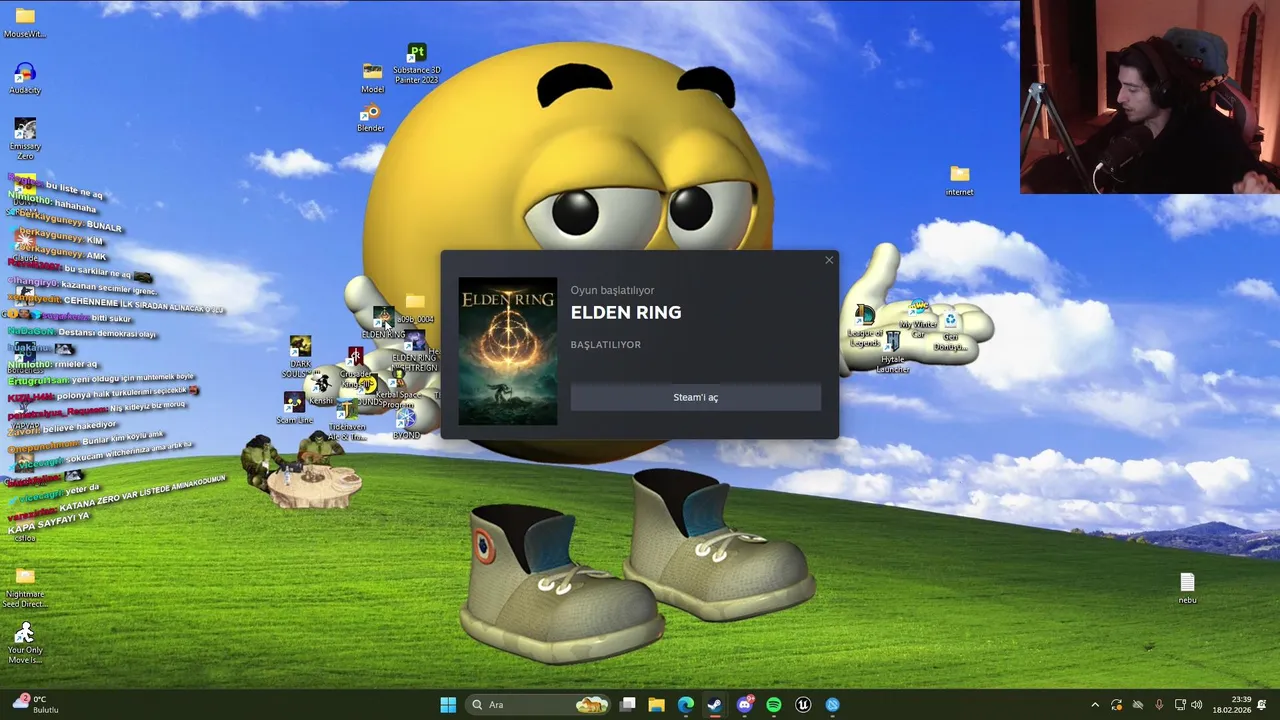Open File Explorer from the taskbar
This screenshot has width=1280, height=720.
click(x=656, y=705)
